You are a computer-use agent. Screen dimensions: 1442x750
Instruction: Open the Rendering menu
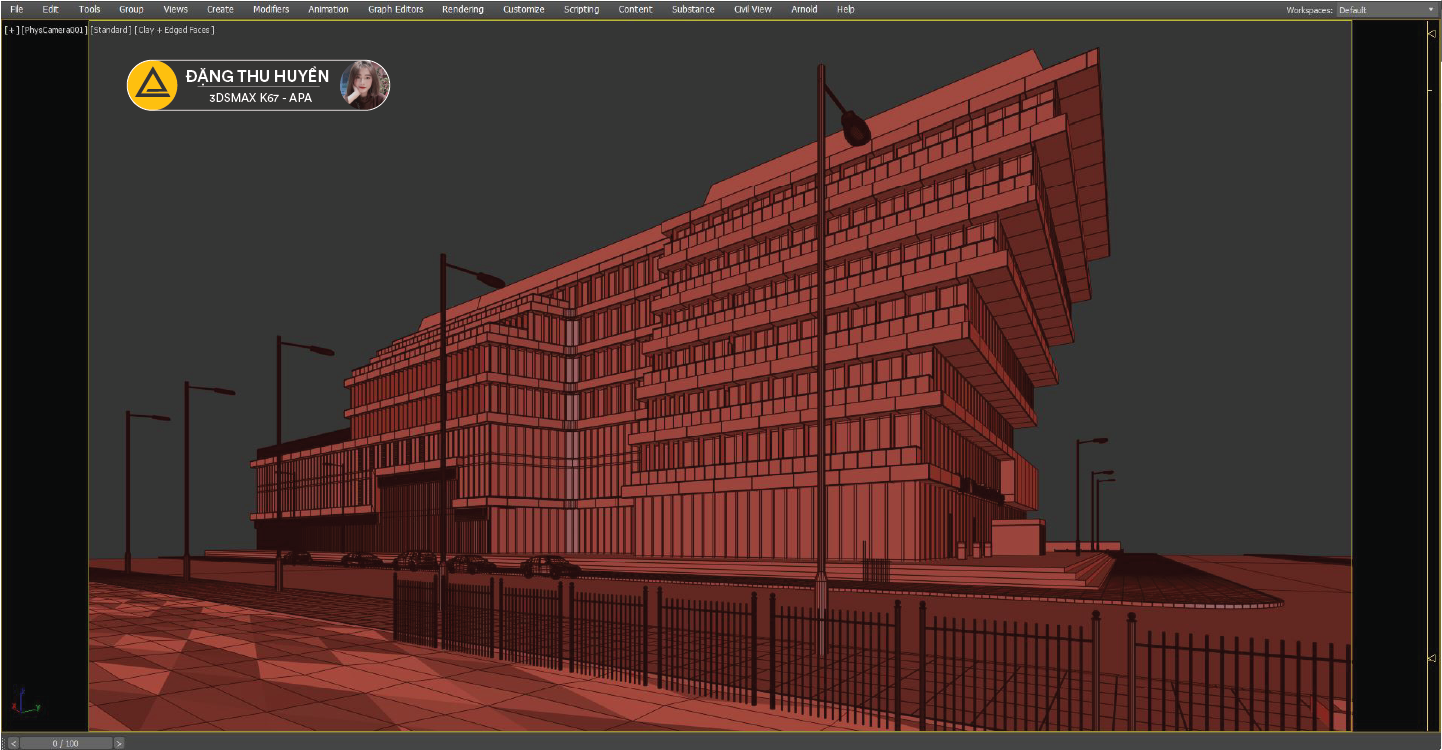[x=462, y=10]
